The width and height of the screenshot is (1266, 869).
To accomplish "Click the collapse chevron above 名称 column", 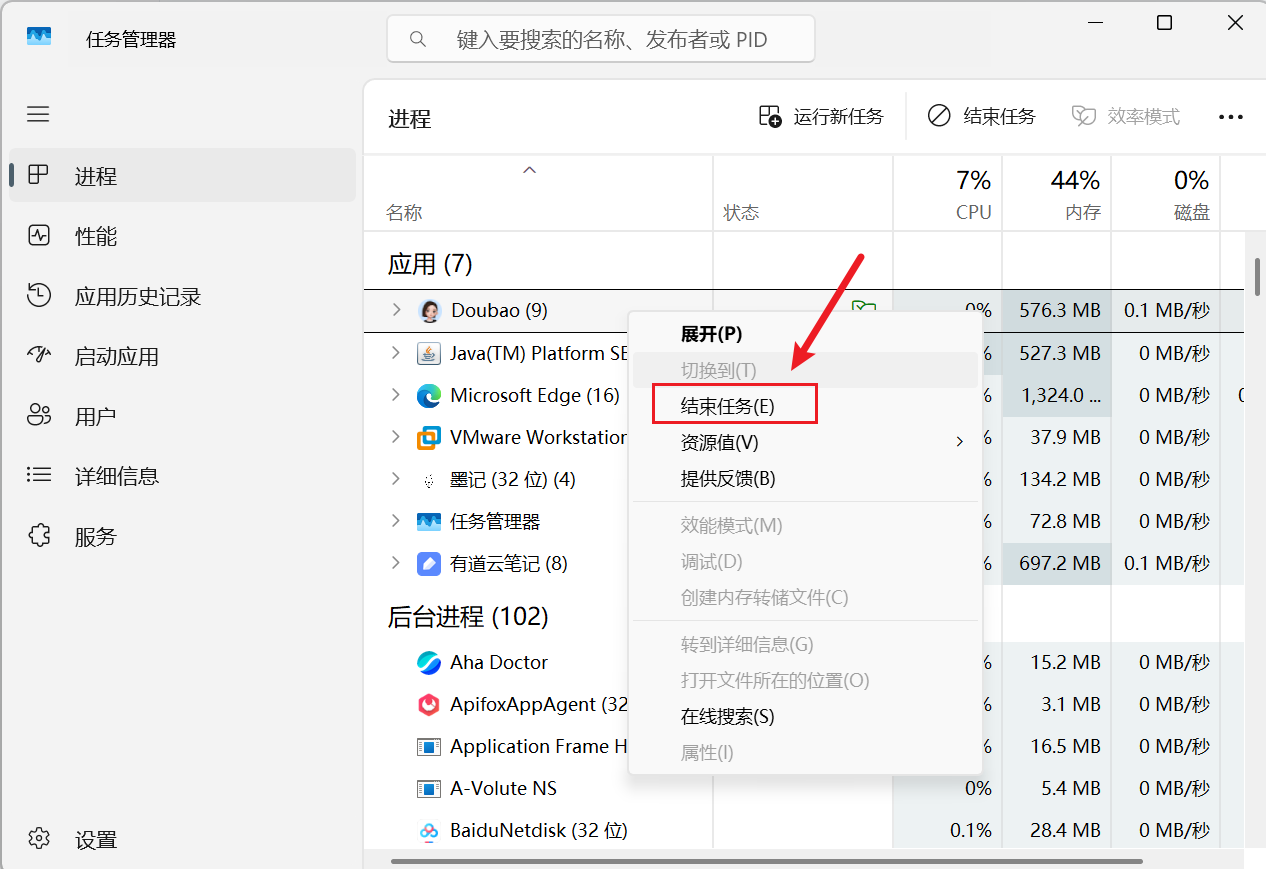I will coord(530,170).
